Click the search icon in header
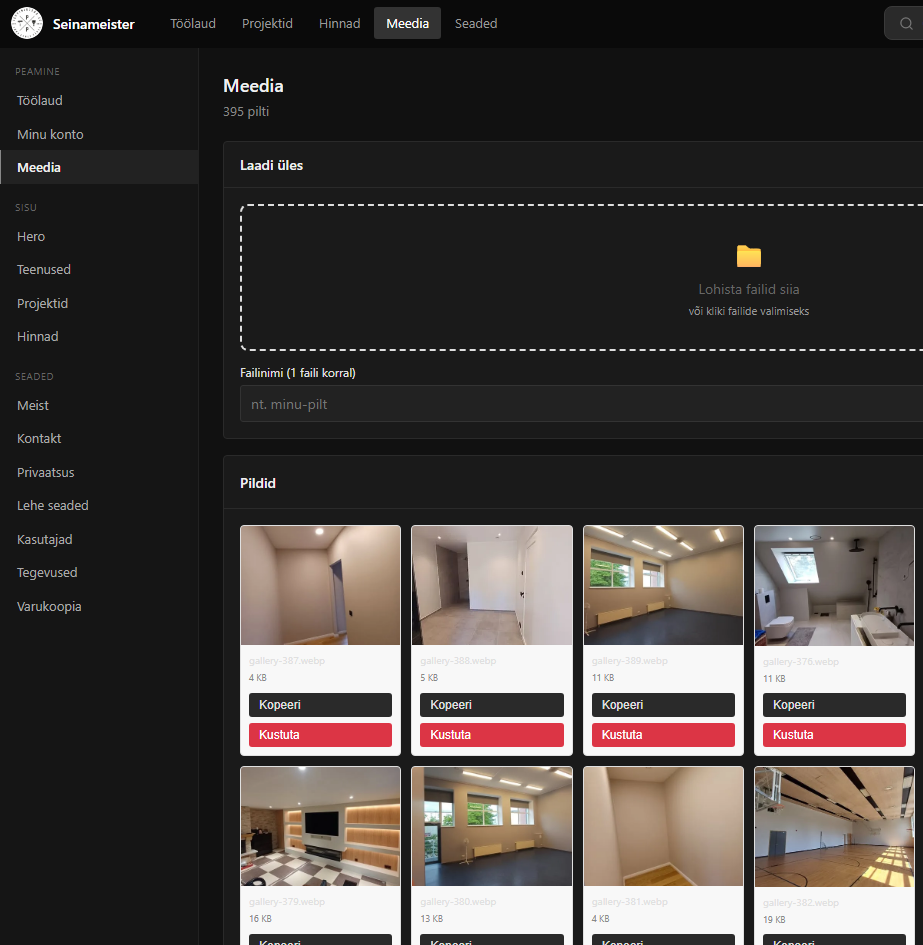The width and height of the screenshot is (923, 945). [905, 24]
